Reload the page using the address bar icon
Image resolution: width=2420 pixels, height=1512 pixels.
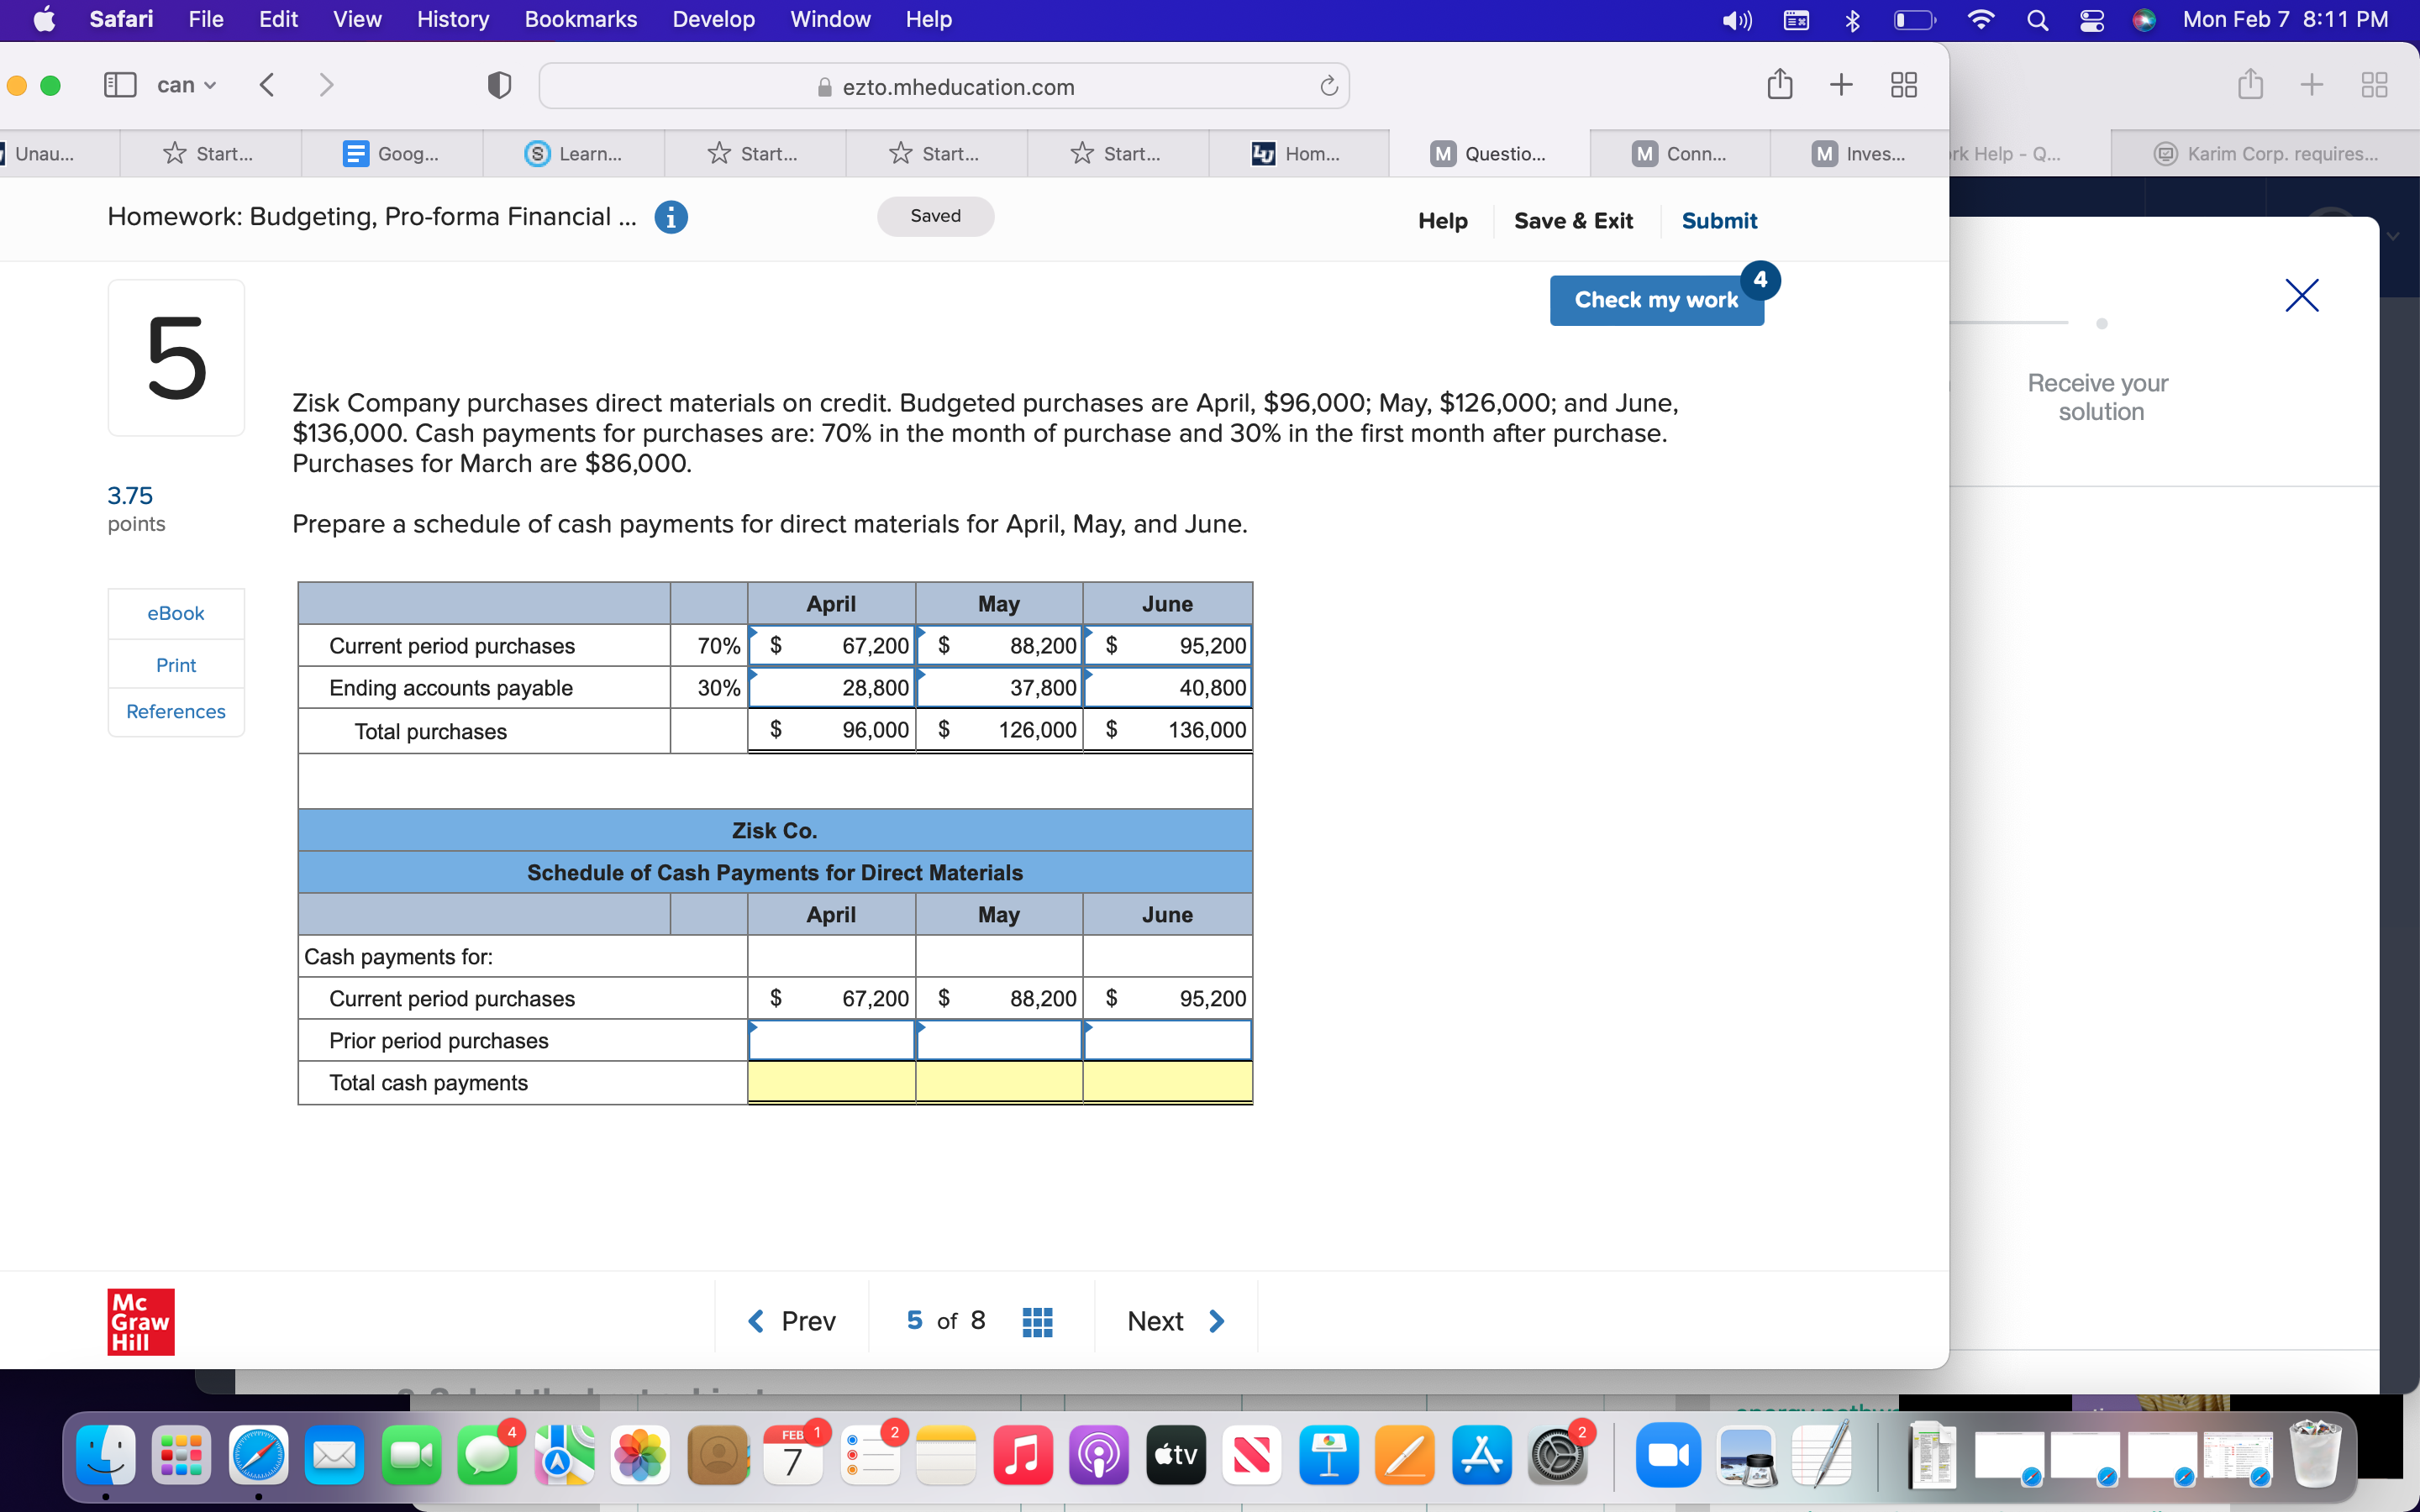pos(1328,86)
